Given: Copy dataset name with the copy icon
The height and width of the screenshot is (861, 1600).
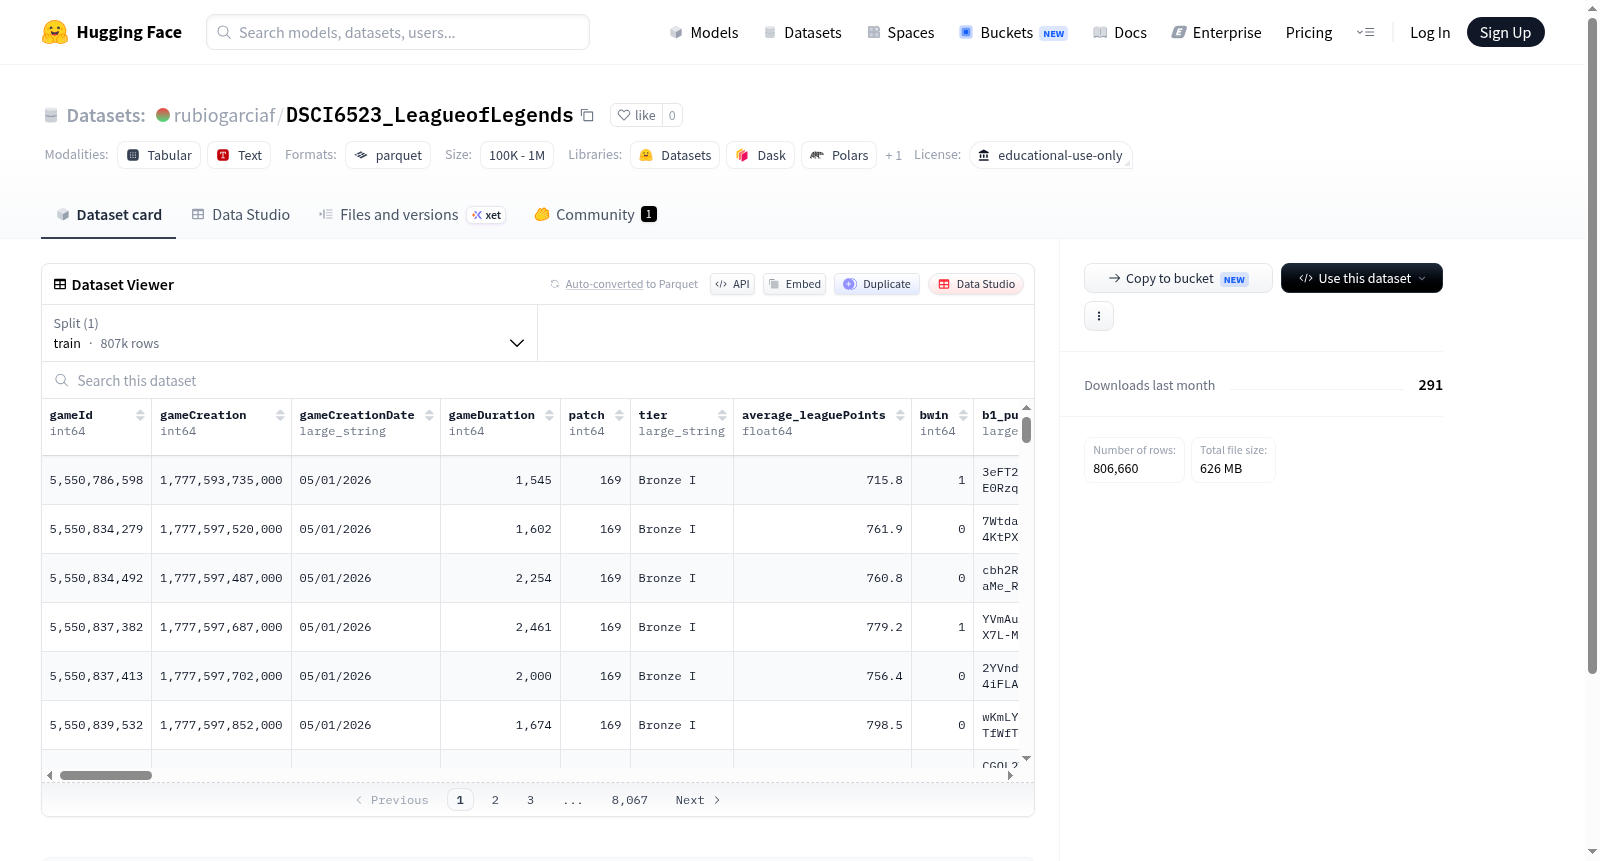Looking at the screenshot, I should pos(587,115).
